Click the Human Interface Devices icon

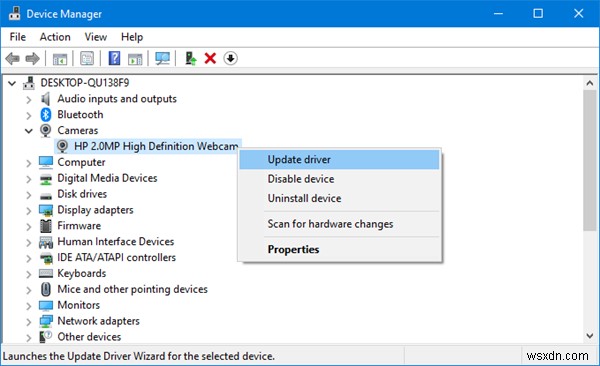click(46, 242)
